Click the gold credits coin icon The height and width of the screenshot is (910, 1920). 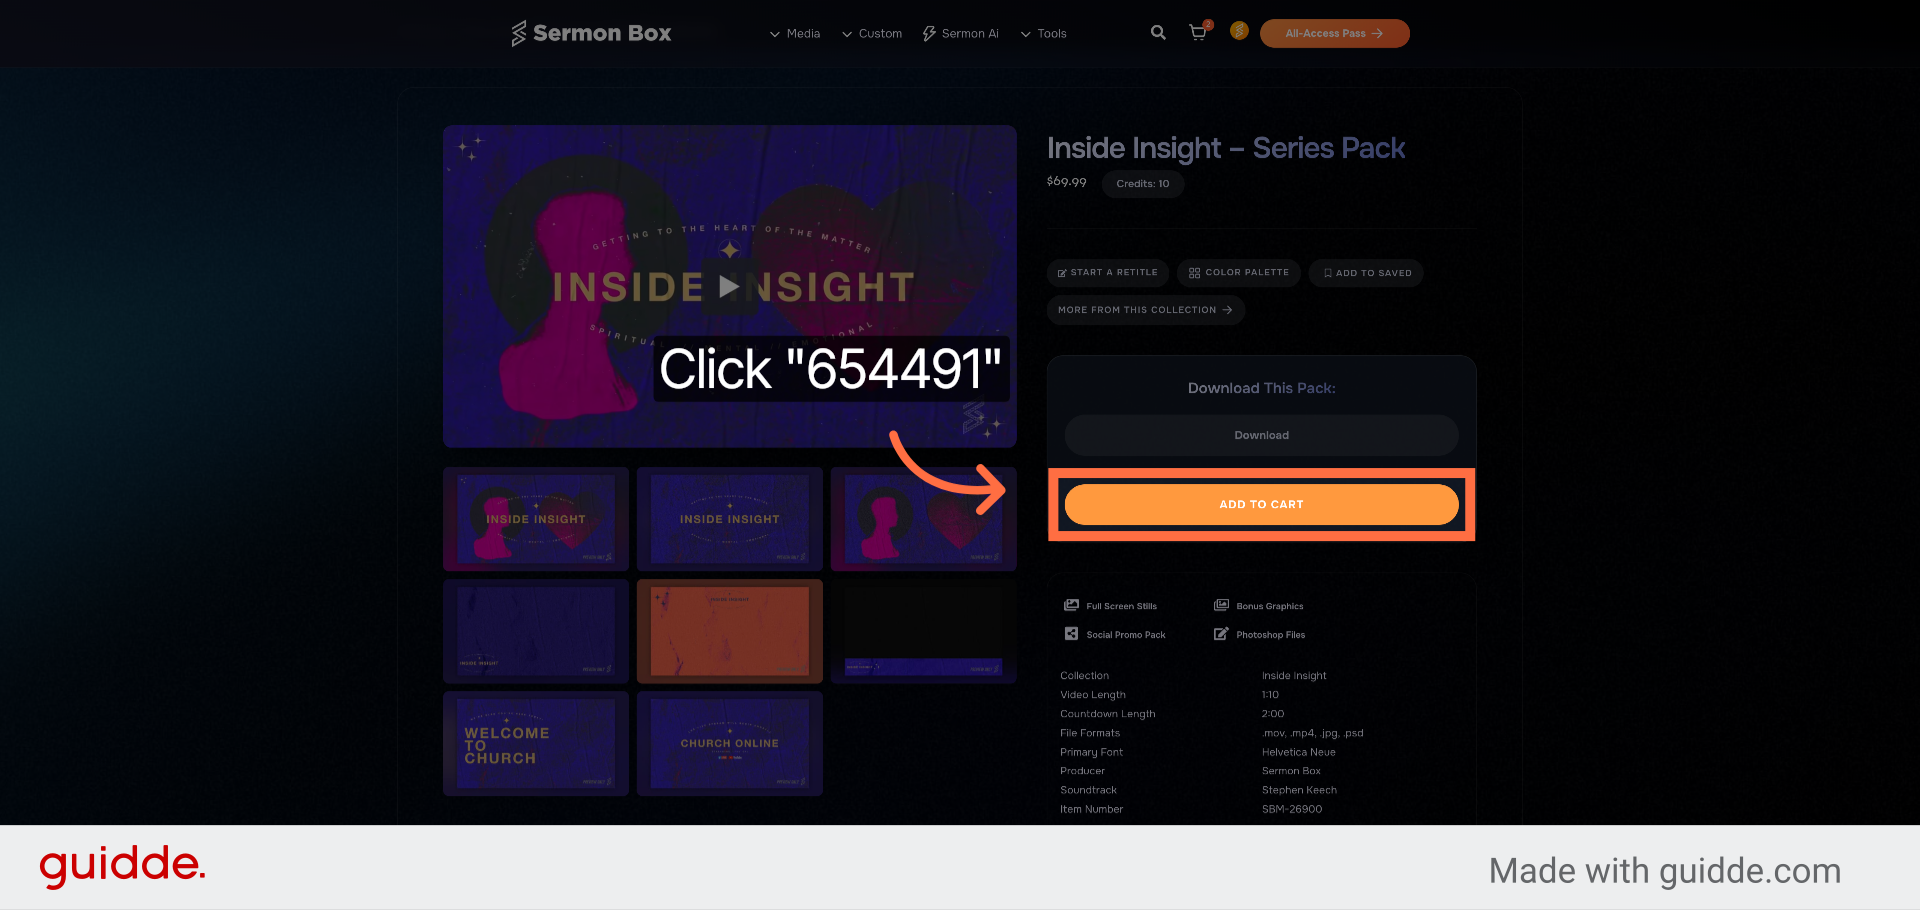coord(1239,31)
